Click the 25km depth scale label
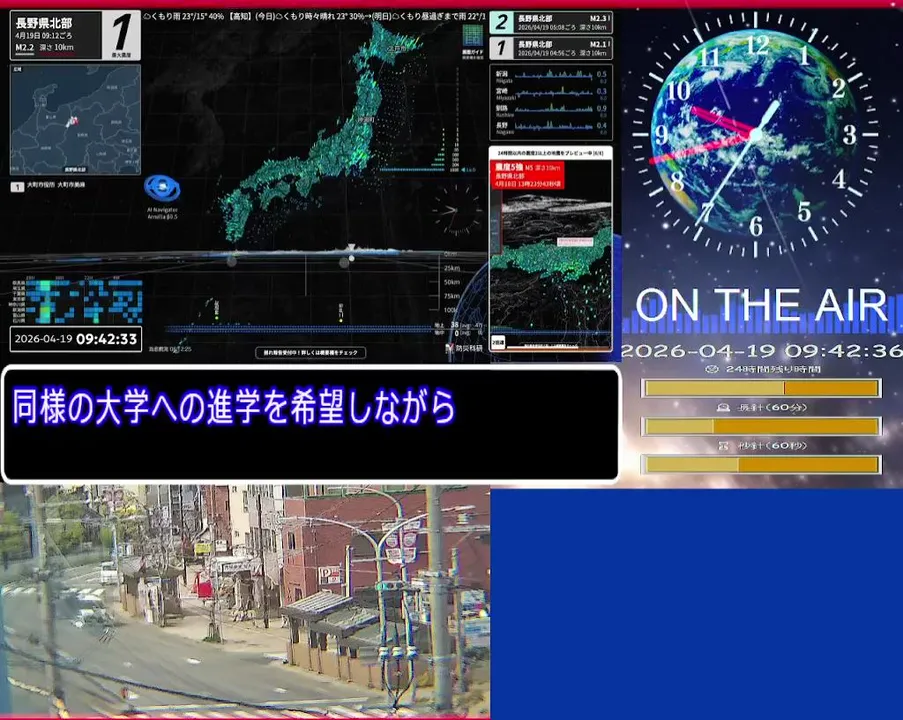This screenshot has height=720, width=903. pyautogui.click(x=452, y=268)
